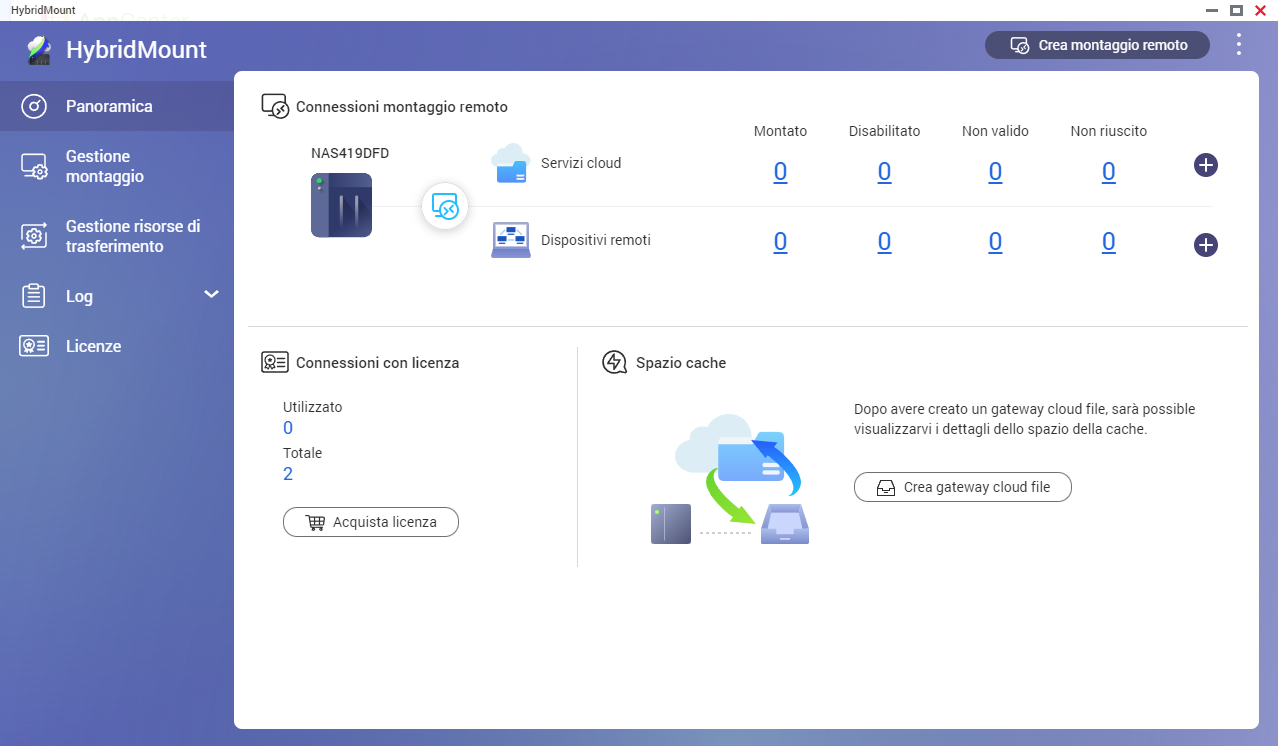This screenshot has width=1278, height=746.
Task: Open Dispositivi remoti Montato count
Action: coord(780,241)
